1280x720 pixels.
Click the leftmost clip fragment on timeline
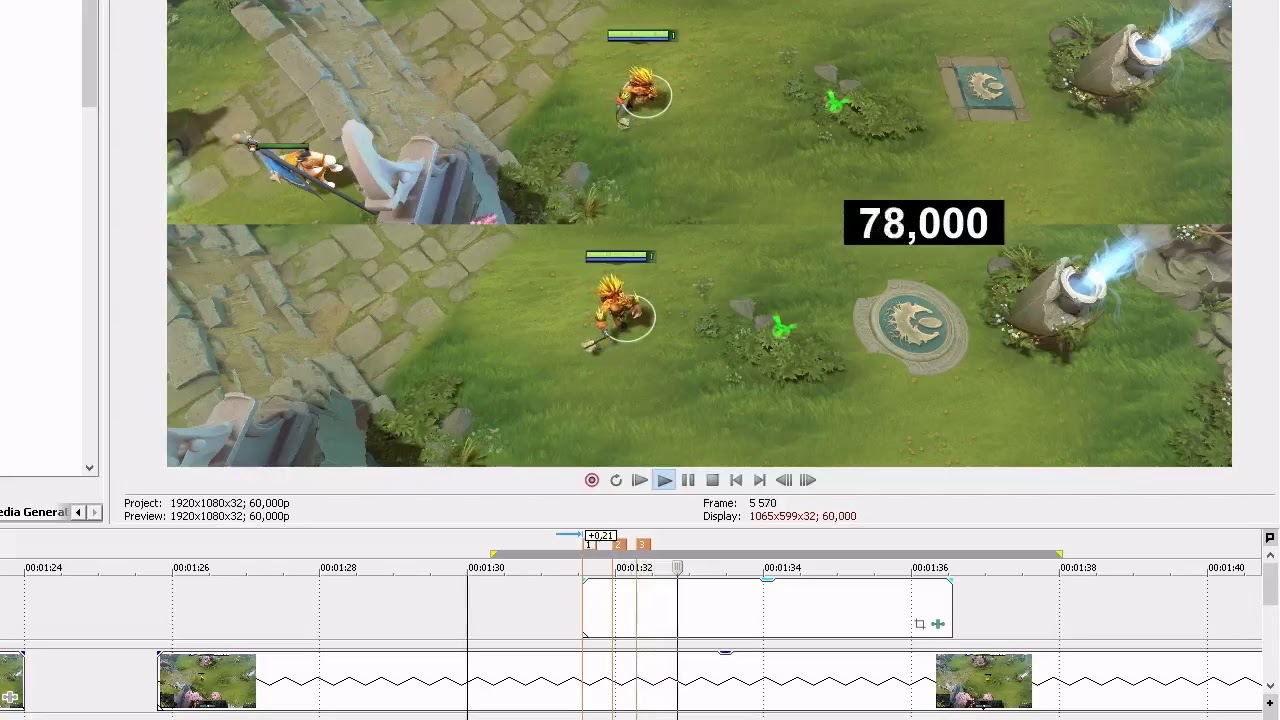(11, 681)
